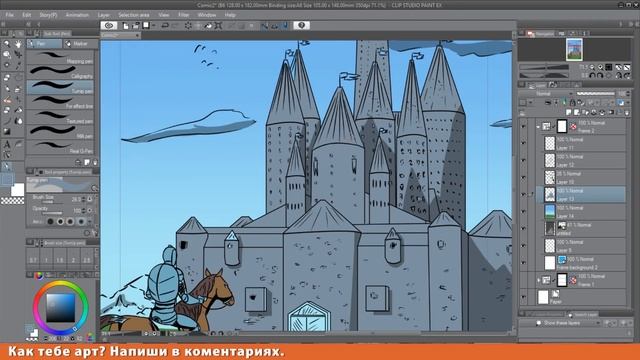Viewport: 640px width, 360px height.
Task: Select the Eraser tool in tool palette
Action: (7, 111)
